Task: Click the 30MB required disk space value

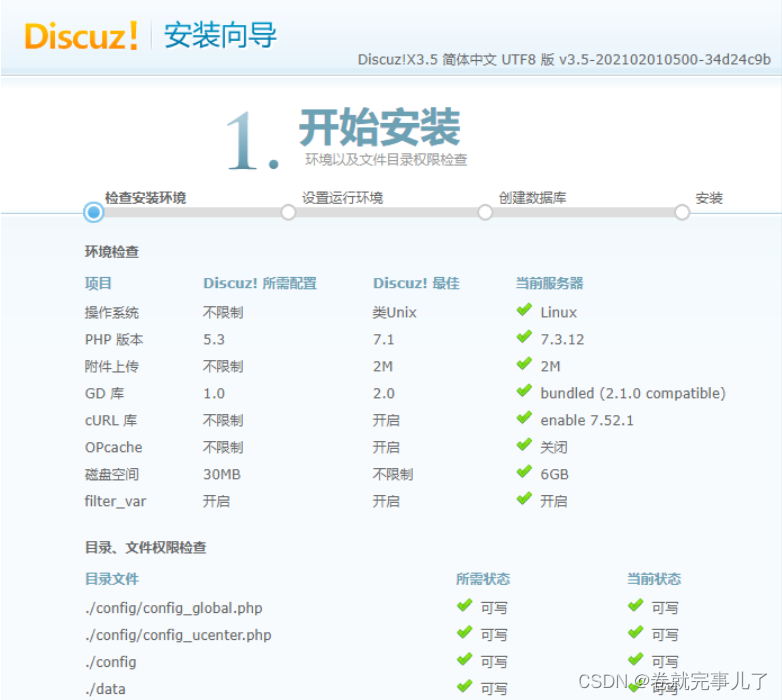Action: pos(221,474)
